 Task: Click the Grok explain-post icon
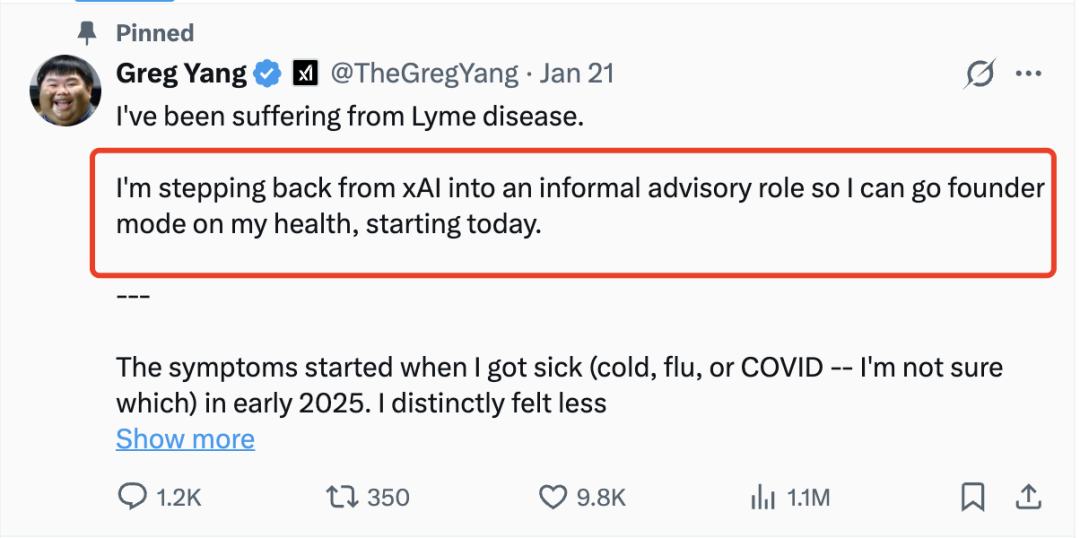pyautogui.click(x=981, y=73)
